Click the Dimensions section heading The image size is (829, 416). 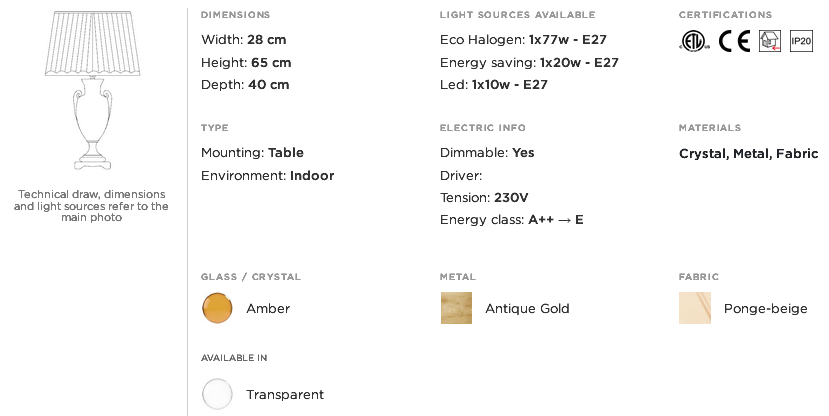click(235, 15)
